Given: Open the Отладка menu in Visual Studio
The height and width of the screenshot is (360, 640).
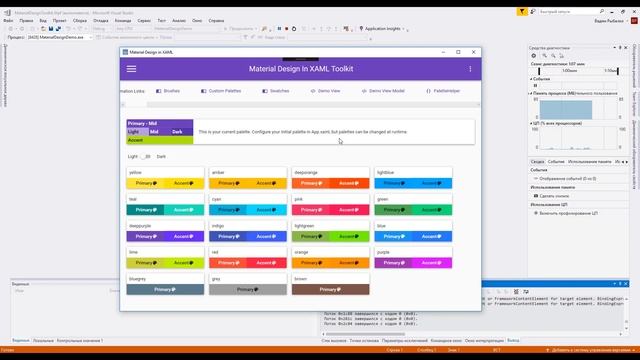Looking at the screenshot, I should pyautogui.click(x=100, y=20).
